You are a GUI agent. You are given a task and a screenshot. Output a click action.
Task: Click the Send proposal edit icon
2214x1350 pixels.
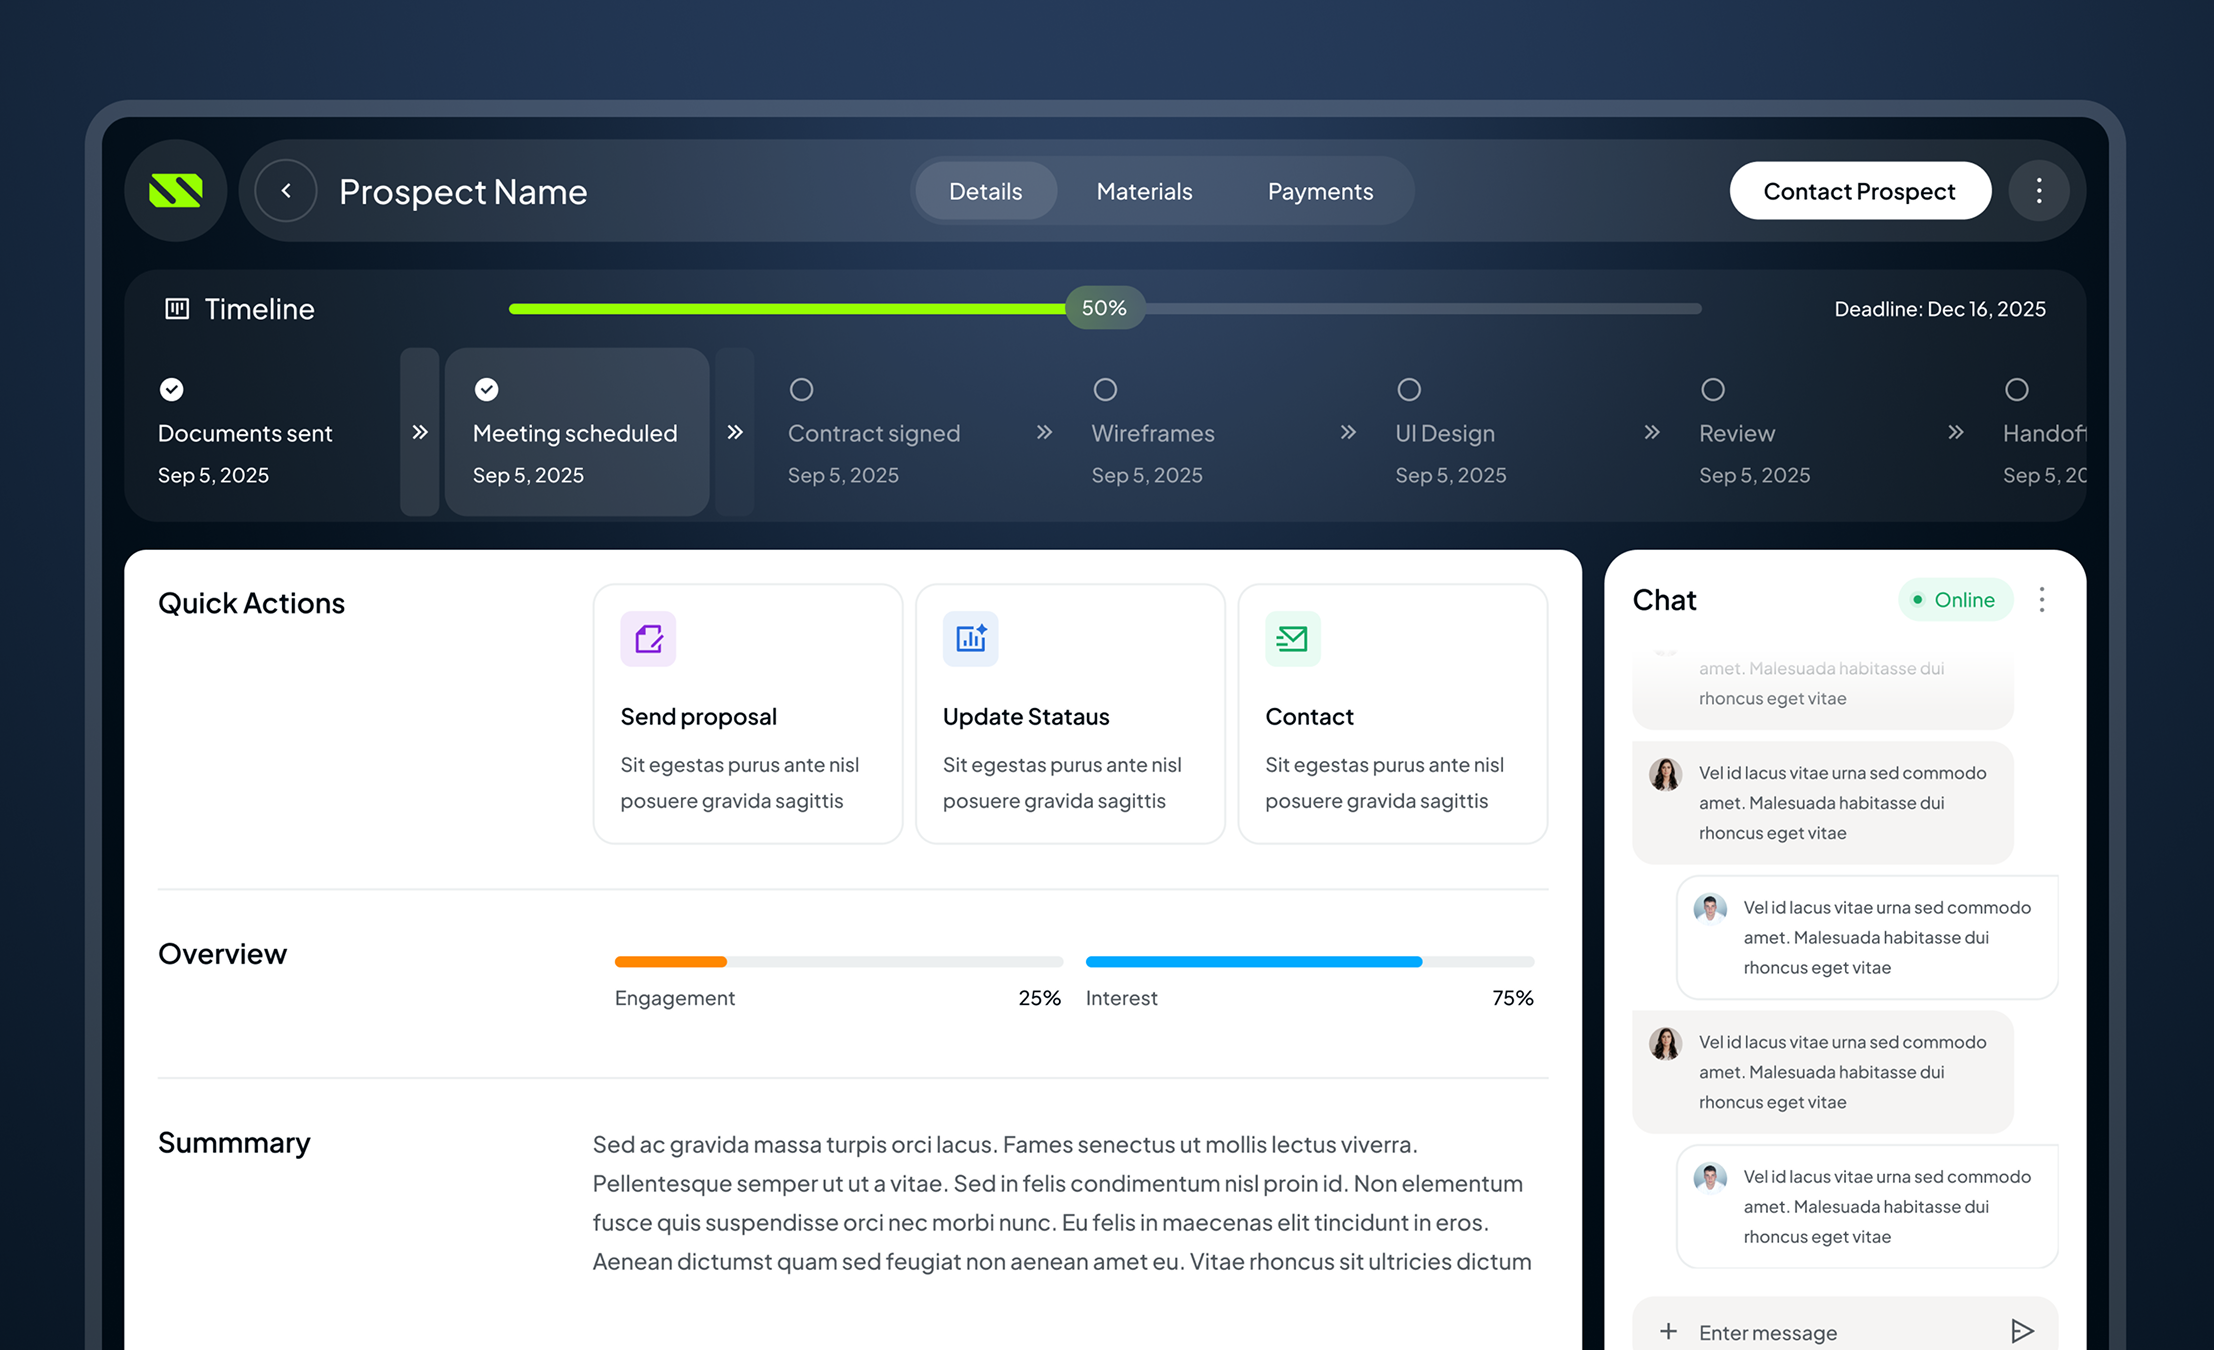pyautogui.click(x=648, y=638)
